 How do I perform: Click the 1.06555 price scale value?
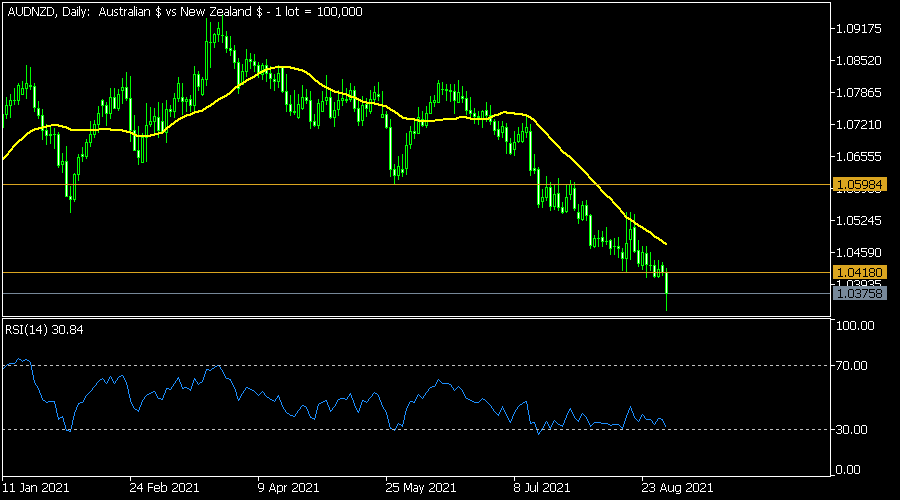click(x=859, y=157)
